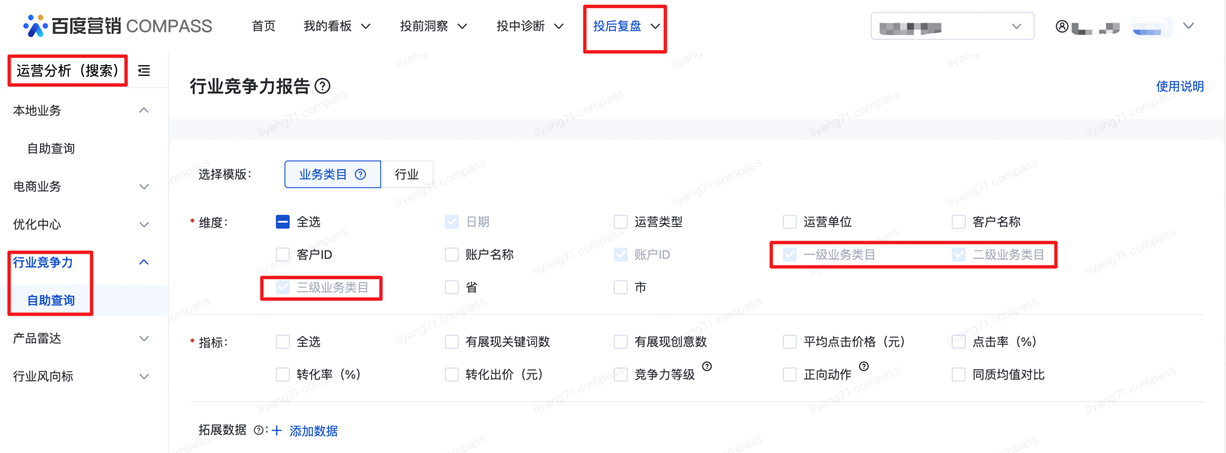Open the 投后复盘 navigation menu
Screen dimensions: 1226x453
coord(626,27)
